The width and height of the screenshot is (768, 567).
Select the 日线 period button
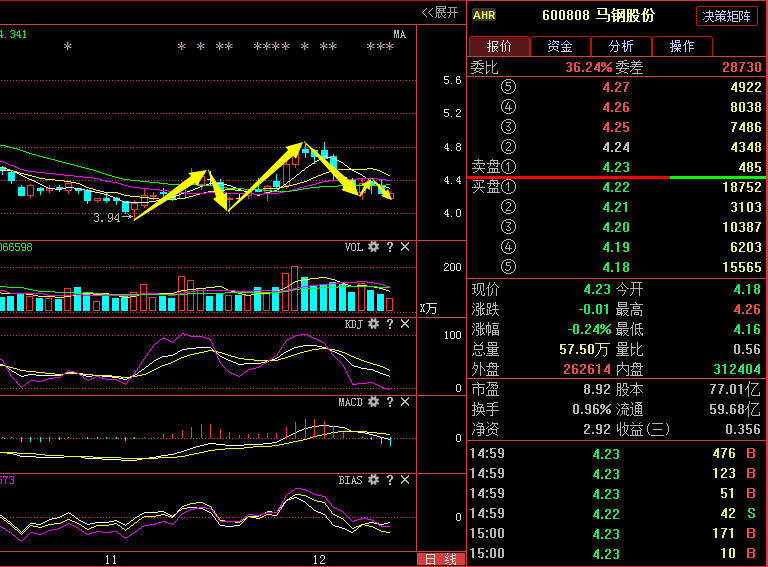(x=441, y=559)
